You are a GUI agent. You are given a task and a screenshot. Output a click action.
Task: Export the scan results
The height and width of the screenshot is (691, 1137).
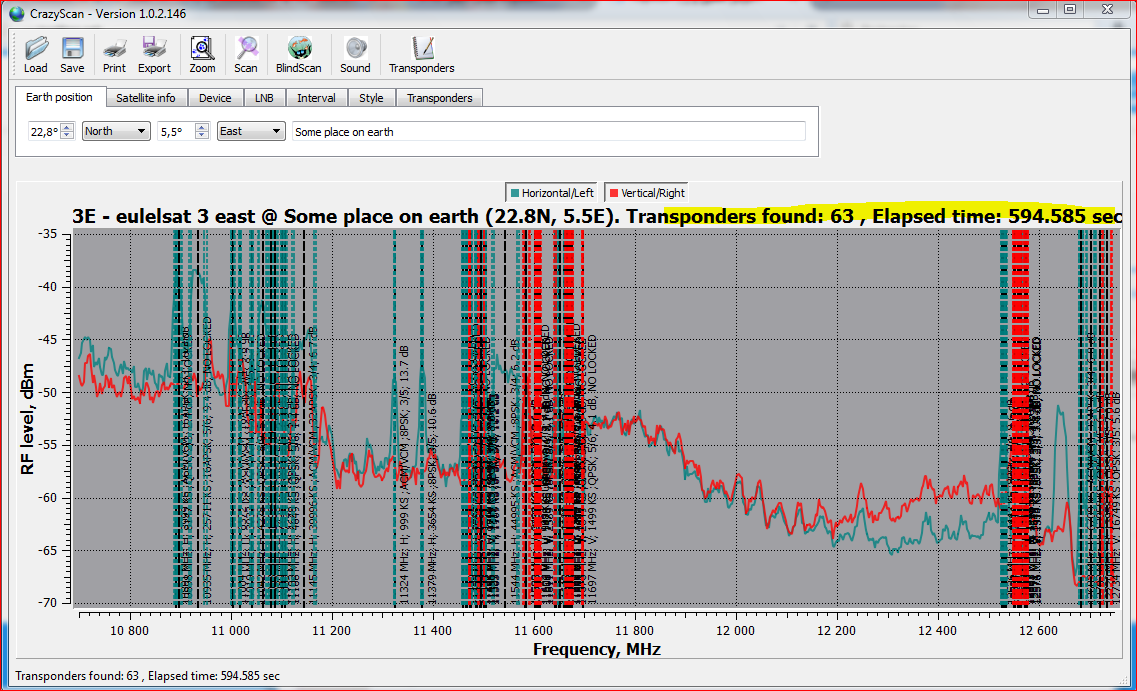[154, 54]
